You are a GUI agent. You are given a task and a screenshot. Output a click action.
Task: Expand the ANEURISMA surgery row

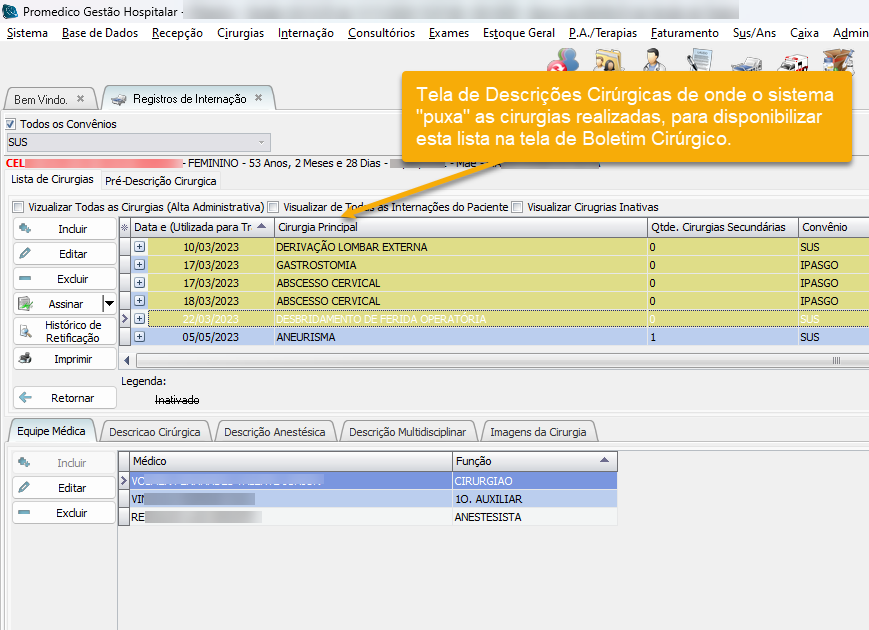coord(140,337)
